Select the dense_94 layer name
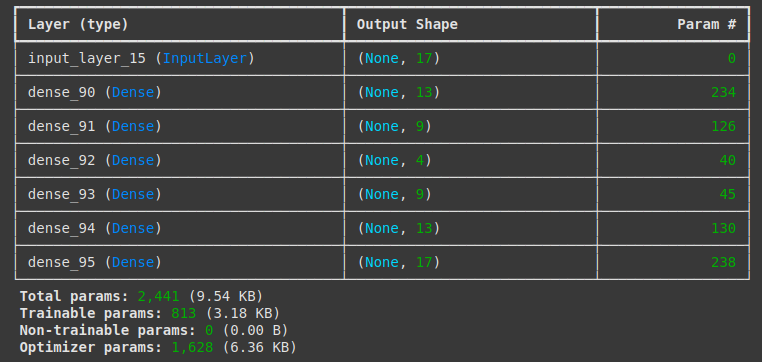This screenshot has width=762, height=362. coord(61,228)
